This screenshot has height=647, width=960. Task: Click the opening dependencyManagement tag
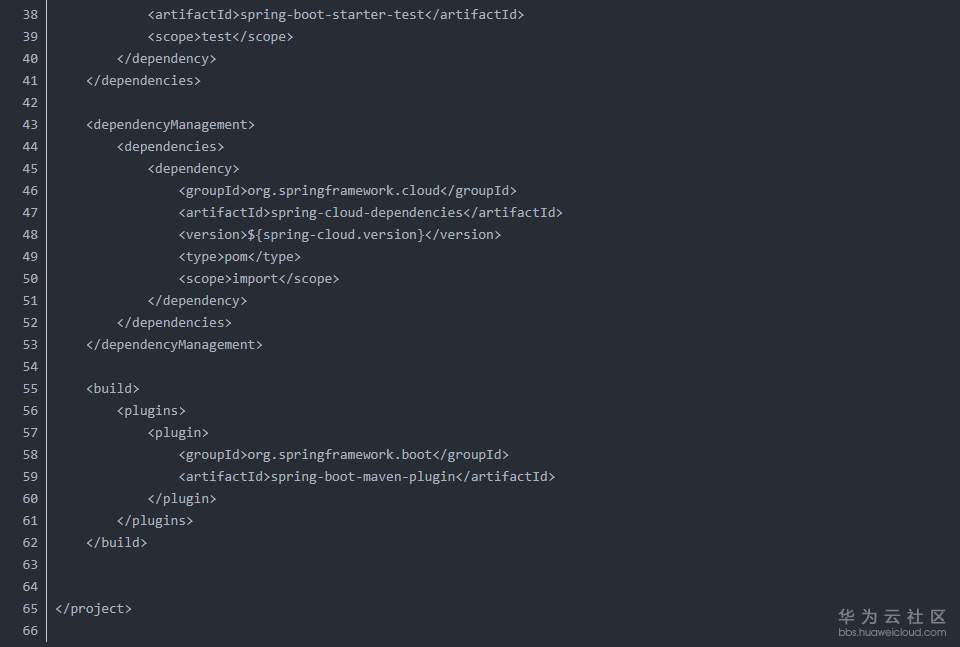(171, 125)
